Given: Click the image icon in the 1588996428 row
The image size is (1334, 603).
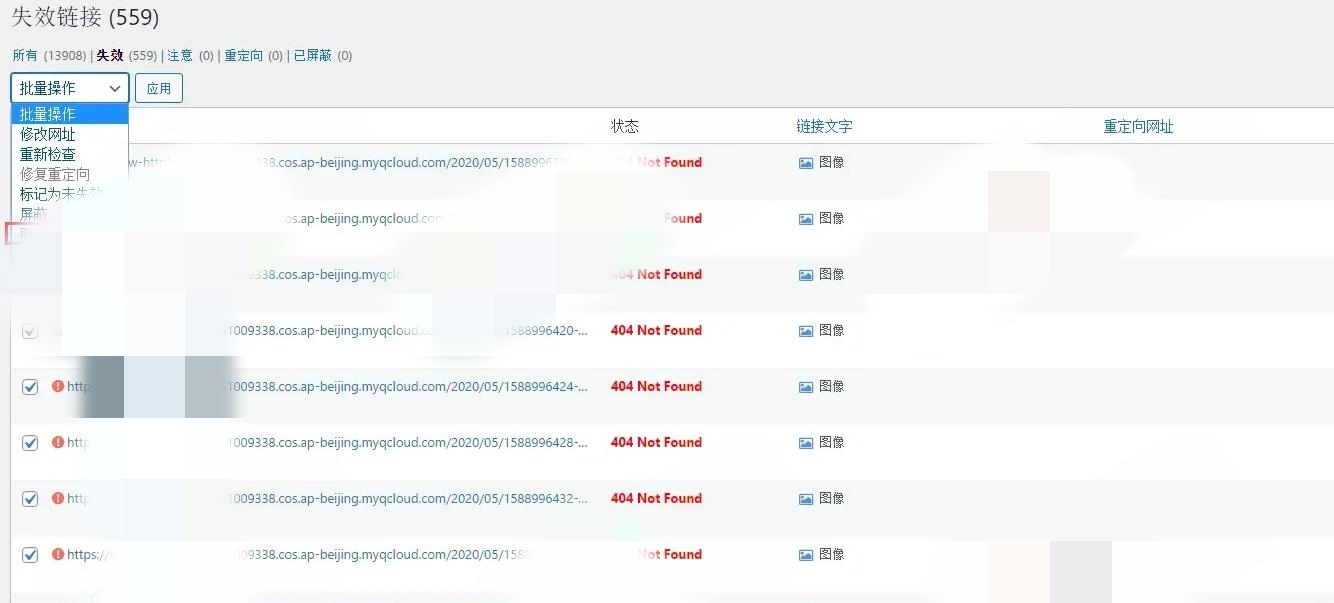Looking at the screenshot, I should [x=806, y=443].
